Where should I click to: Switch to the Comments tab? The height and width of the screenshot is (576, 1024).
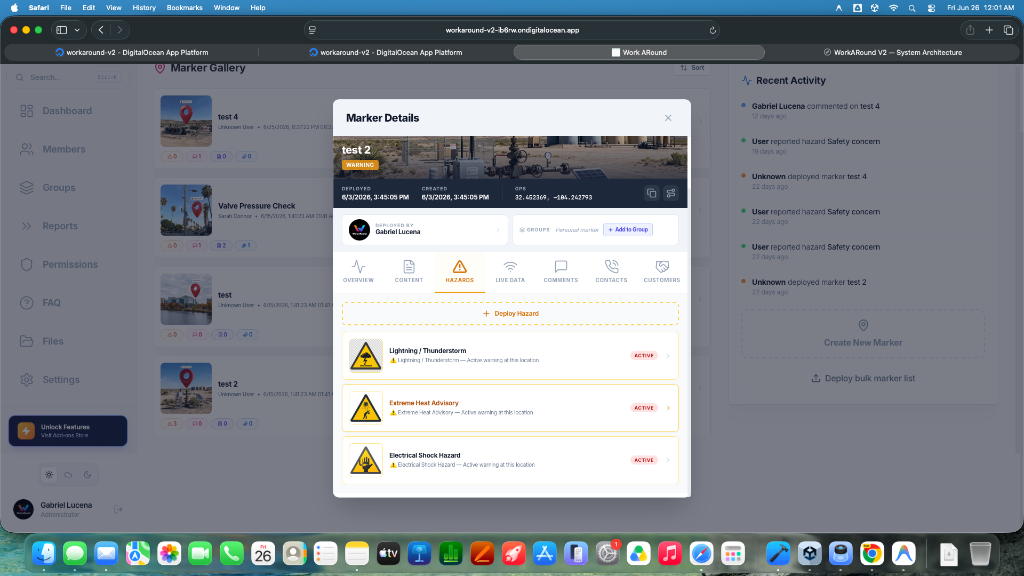click(x=560, y=271)
